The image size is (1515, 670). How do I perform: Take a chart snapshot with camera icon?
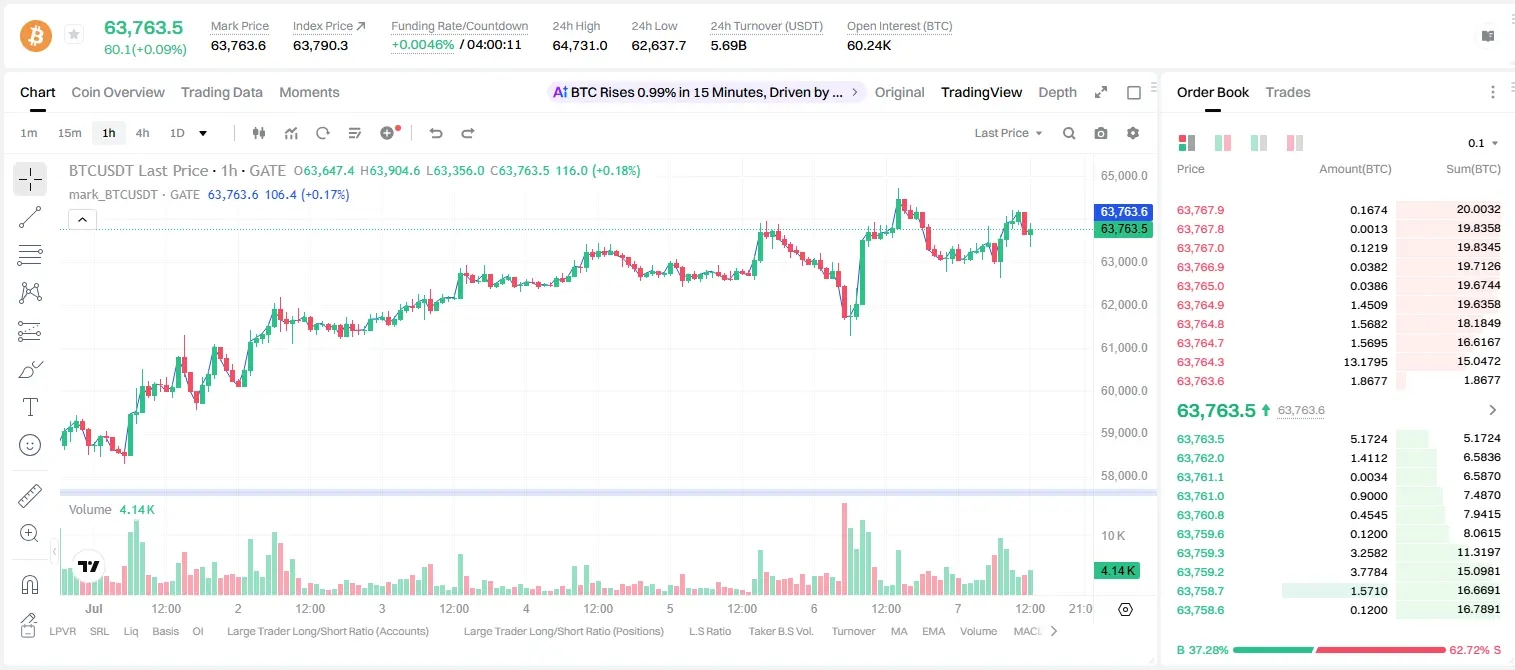click(1101, 133)
